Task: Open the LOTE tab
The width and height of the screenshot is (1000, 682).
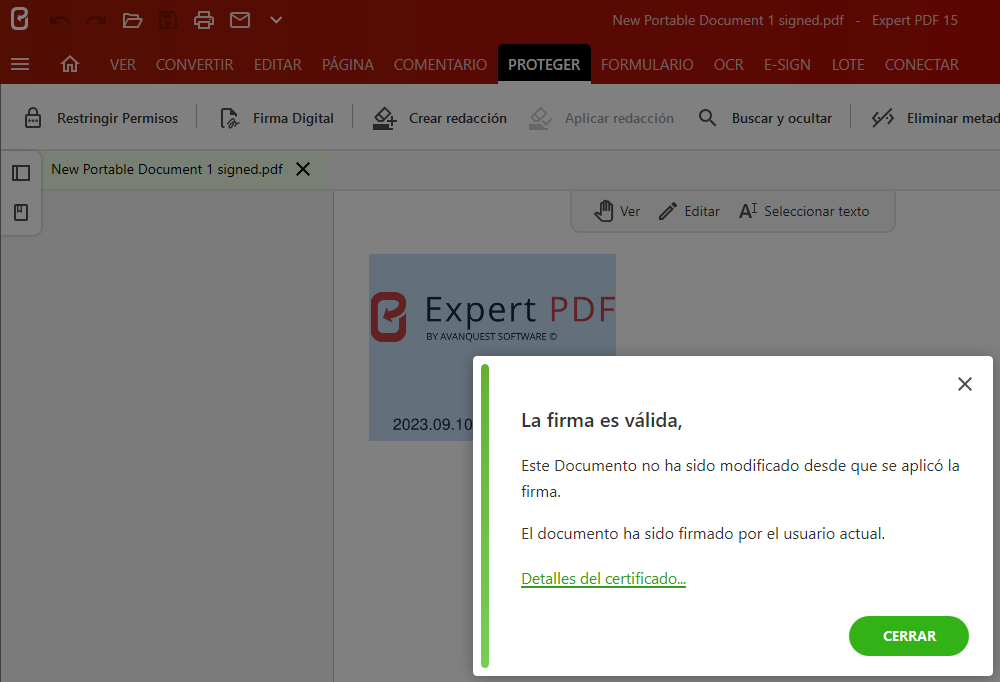Action: point(848,64)
